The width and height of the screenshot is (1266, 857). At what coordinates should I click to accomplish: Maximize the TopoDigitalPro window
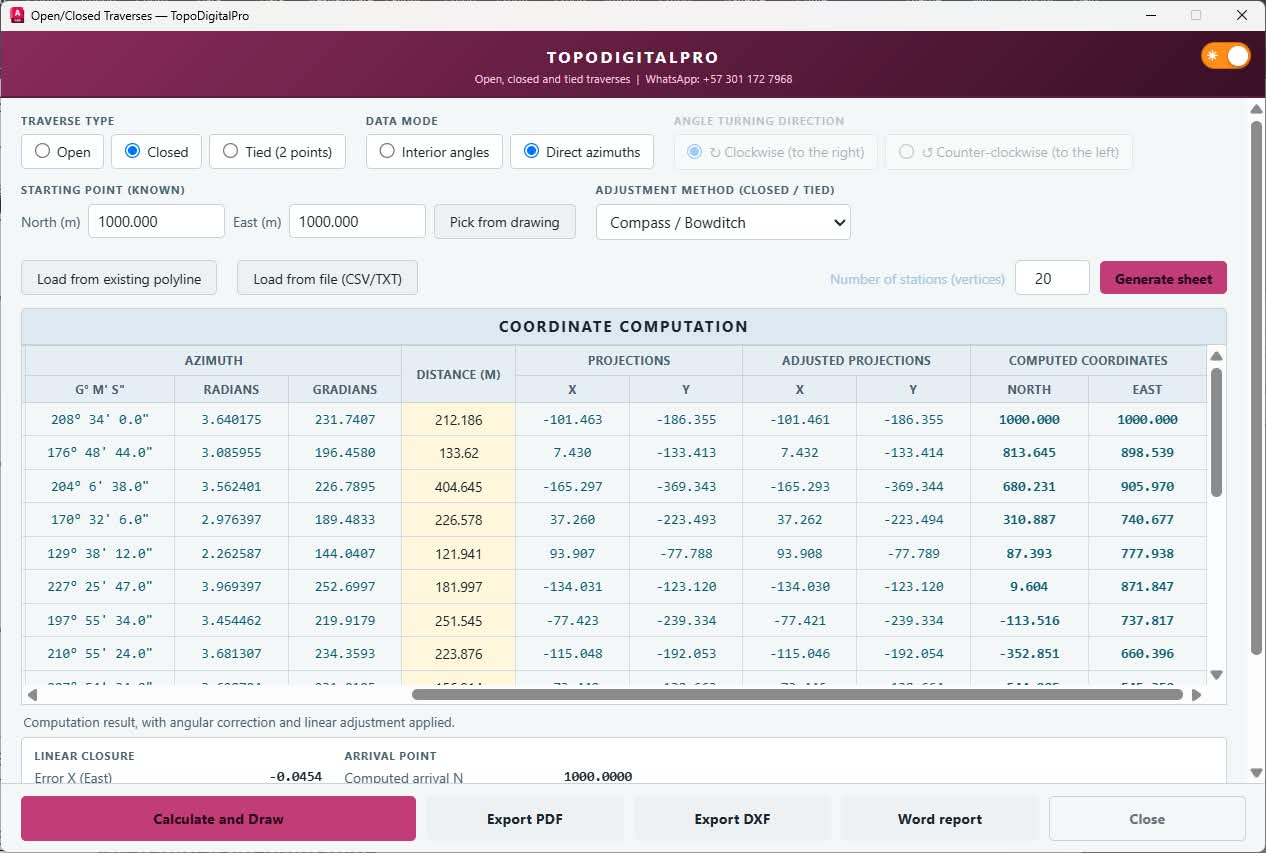[x=1196, y=15]
